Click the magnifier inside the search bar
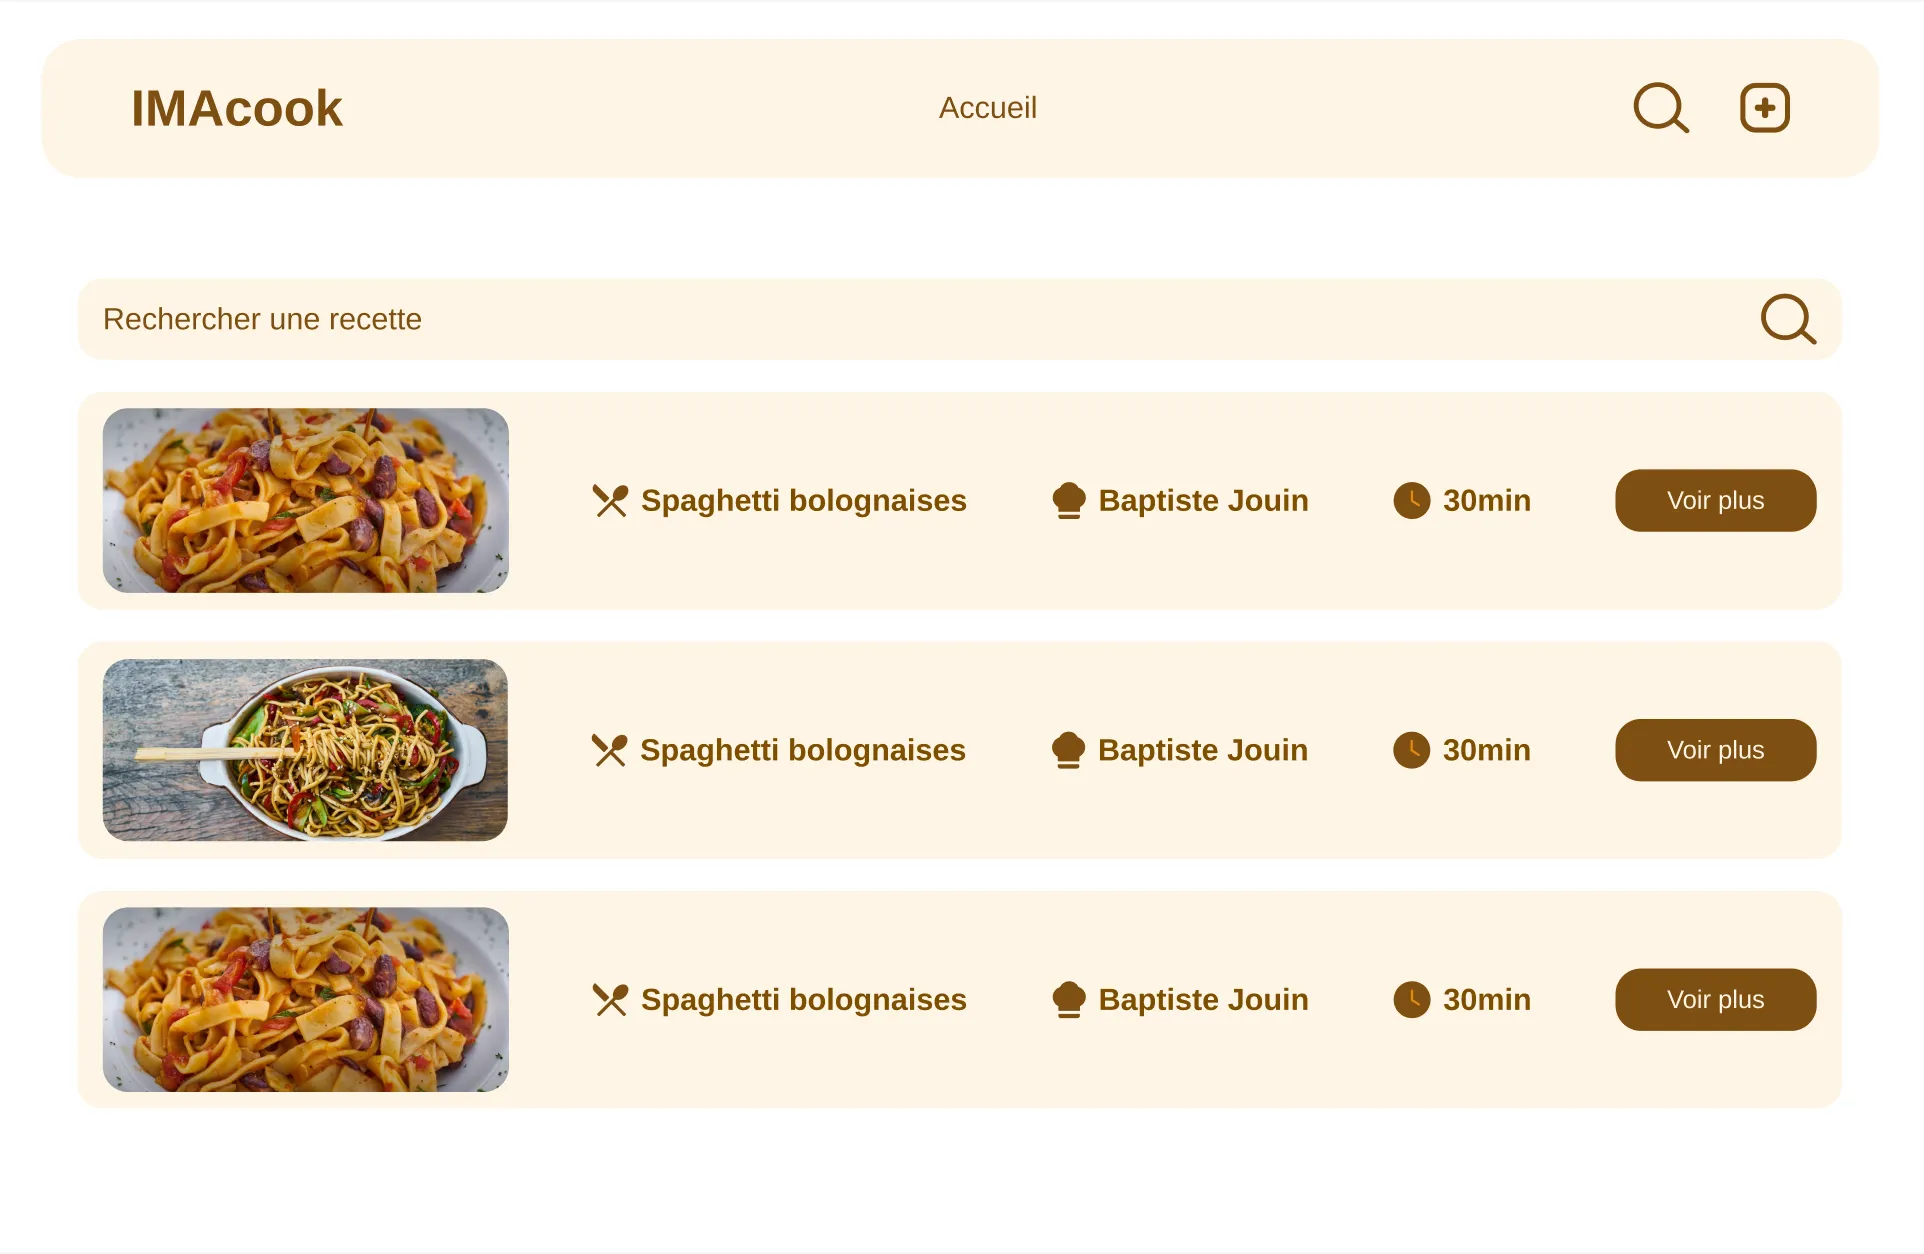 1788,319
